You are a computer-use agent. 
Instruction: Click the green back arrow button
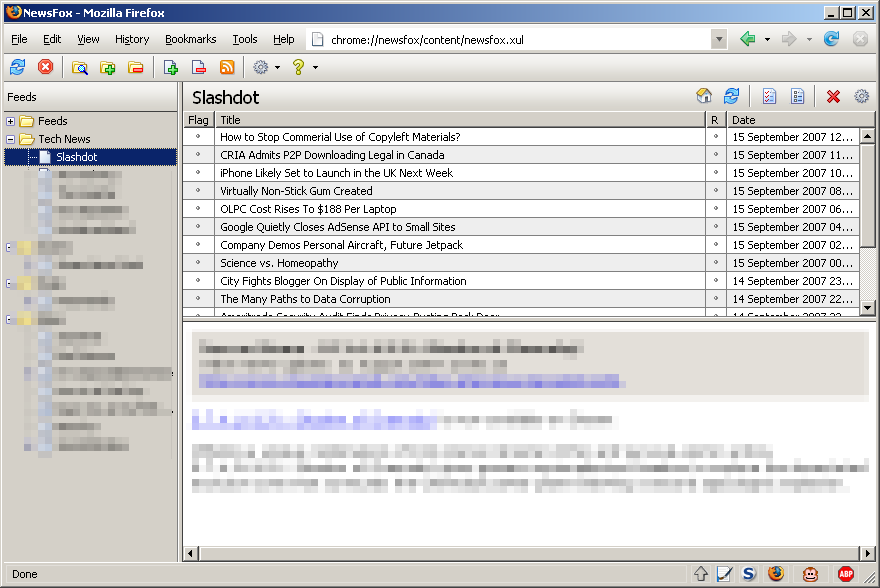click(x=748, y=39)
